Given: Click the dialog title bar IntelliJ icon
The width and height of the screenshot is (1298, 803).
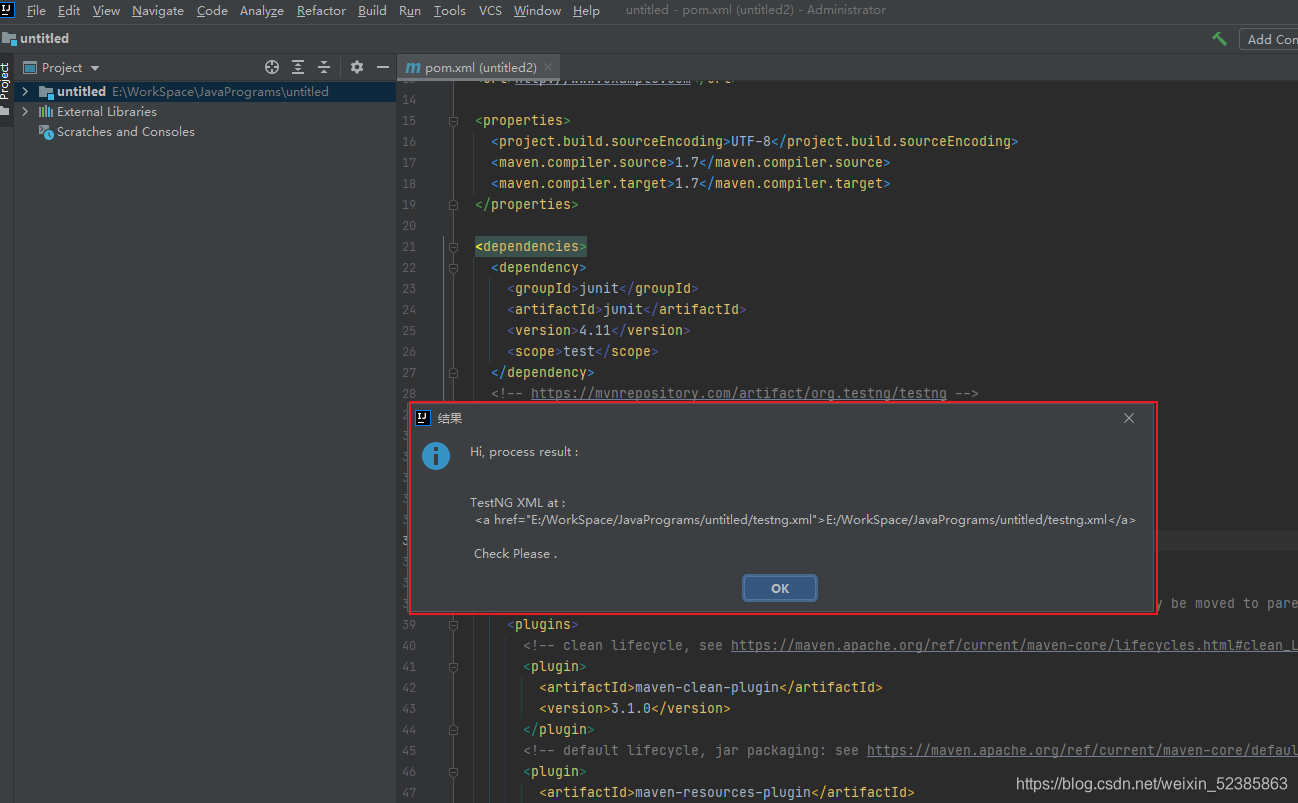Looking at the screenshot, I should [423, 418].
